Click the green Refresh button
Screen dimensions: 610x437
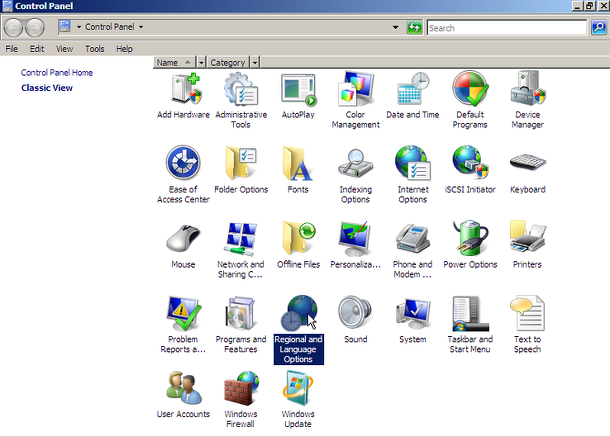[414, 27]
